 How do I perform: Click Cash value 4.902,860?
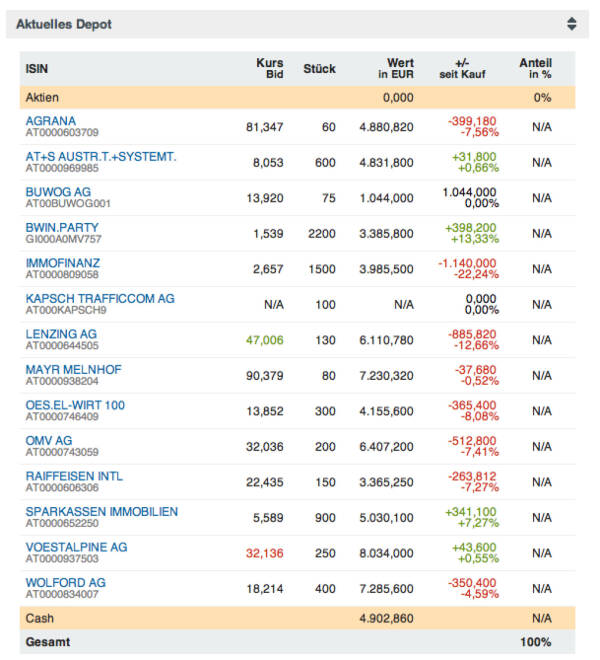tap(386, 618)
